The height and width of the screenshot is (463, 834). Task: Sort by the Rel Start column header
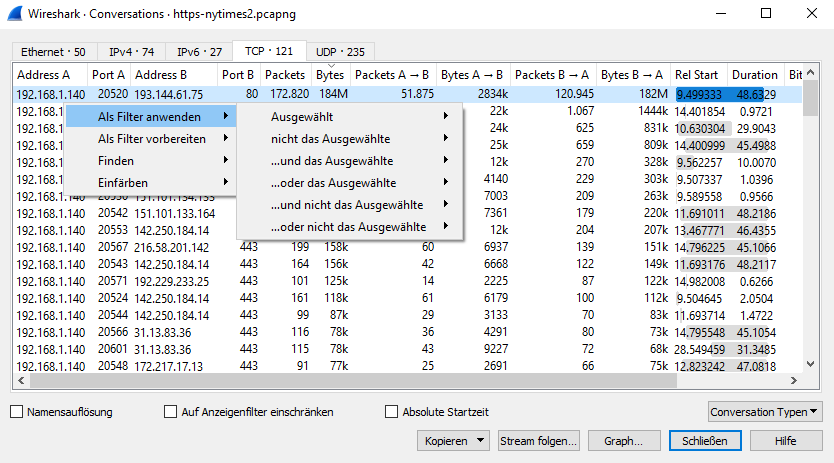coord(699,75)
